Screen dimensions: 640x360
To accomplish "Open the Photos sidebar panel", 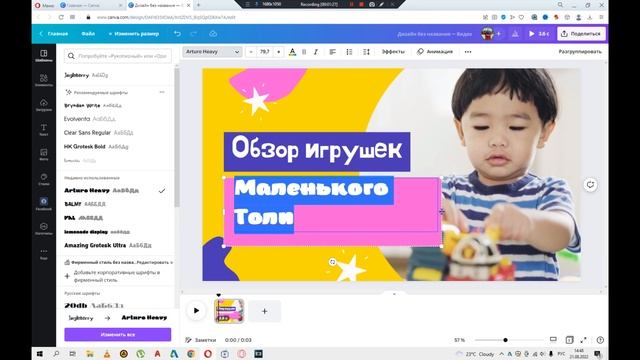I will (44, 154).
